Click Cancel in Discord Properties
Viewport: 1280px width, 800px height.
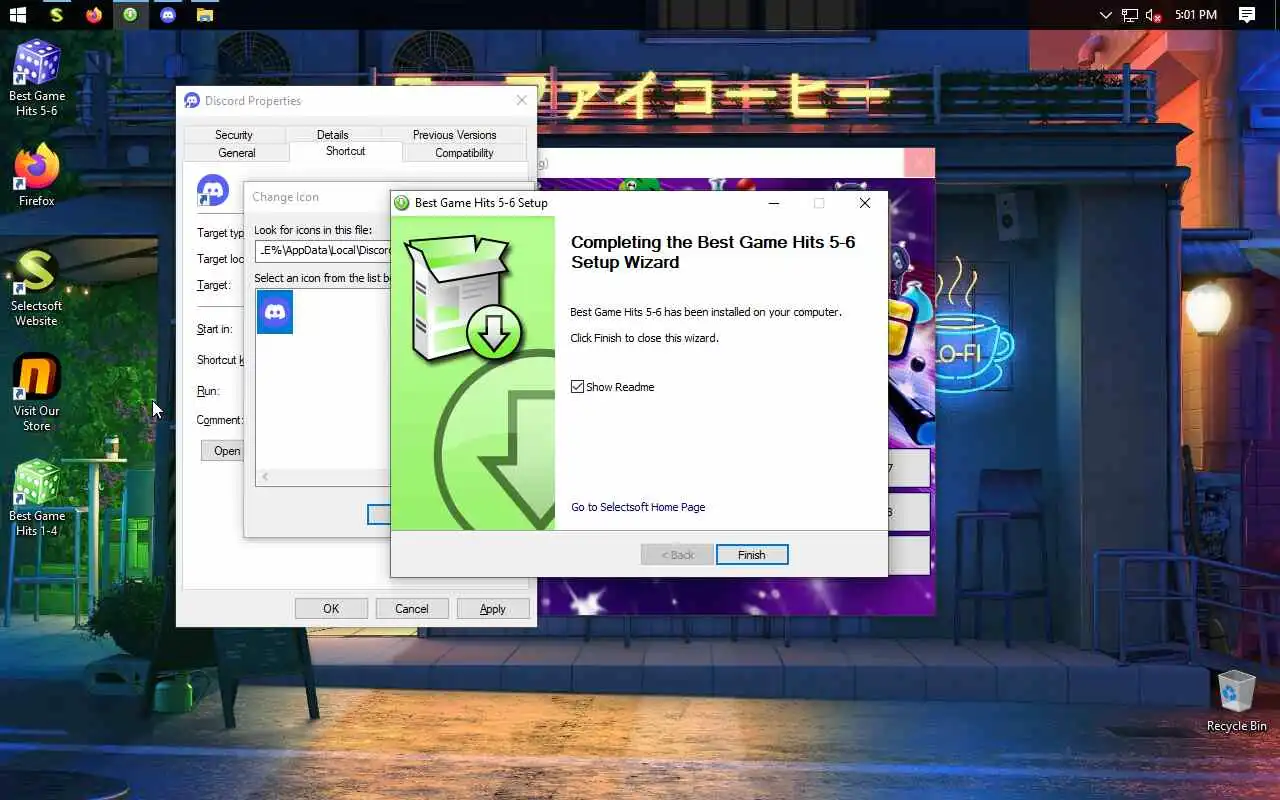coord(412,609)
